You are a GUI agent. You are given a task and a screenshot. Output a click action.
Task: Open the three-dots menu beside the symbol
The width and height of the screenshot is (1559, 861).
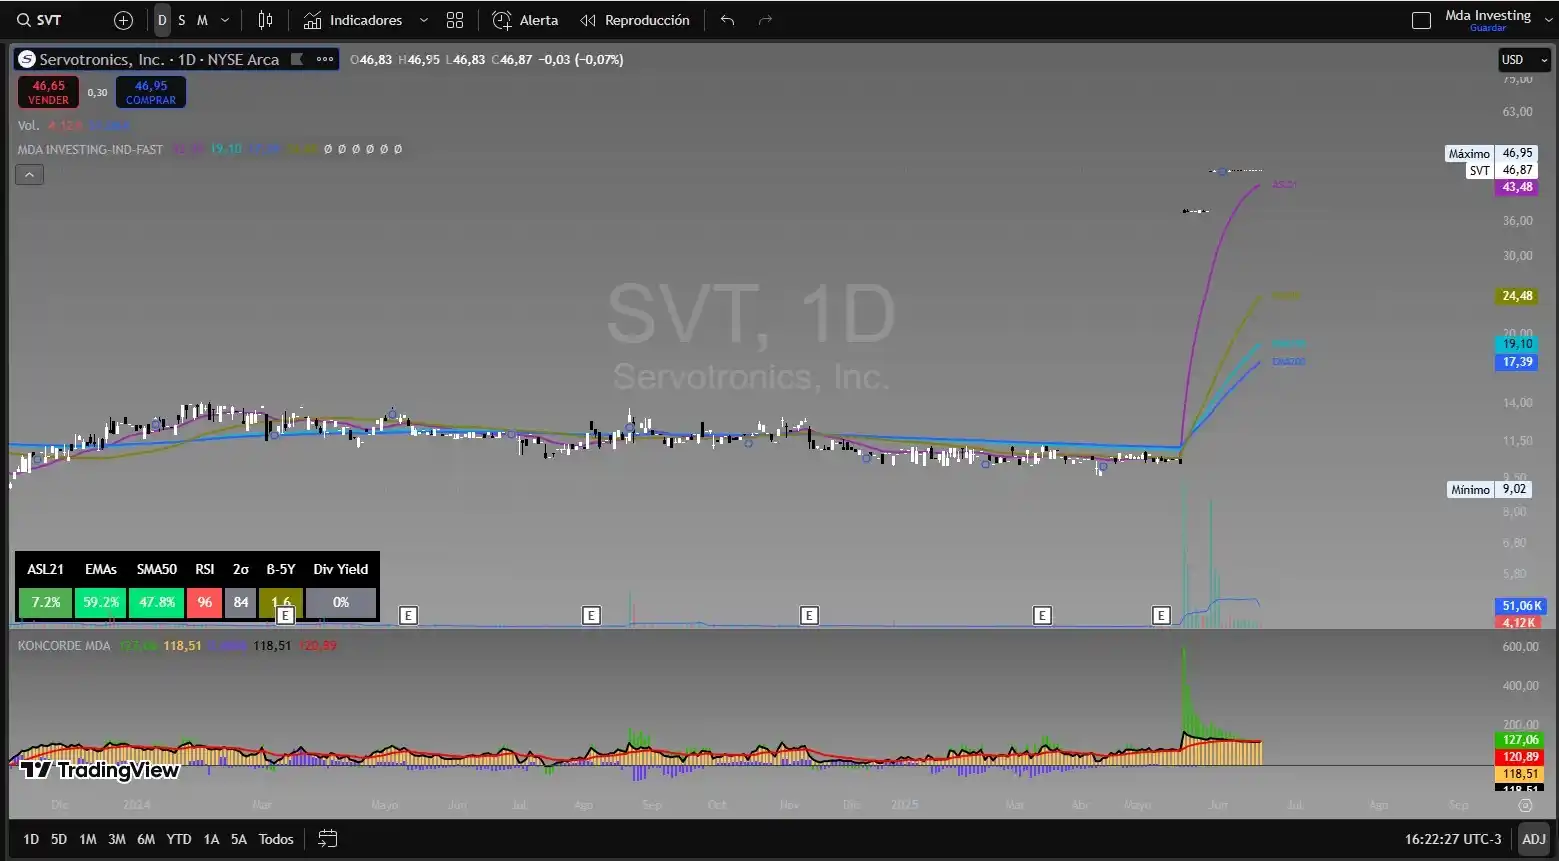(x=325, y=59)
